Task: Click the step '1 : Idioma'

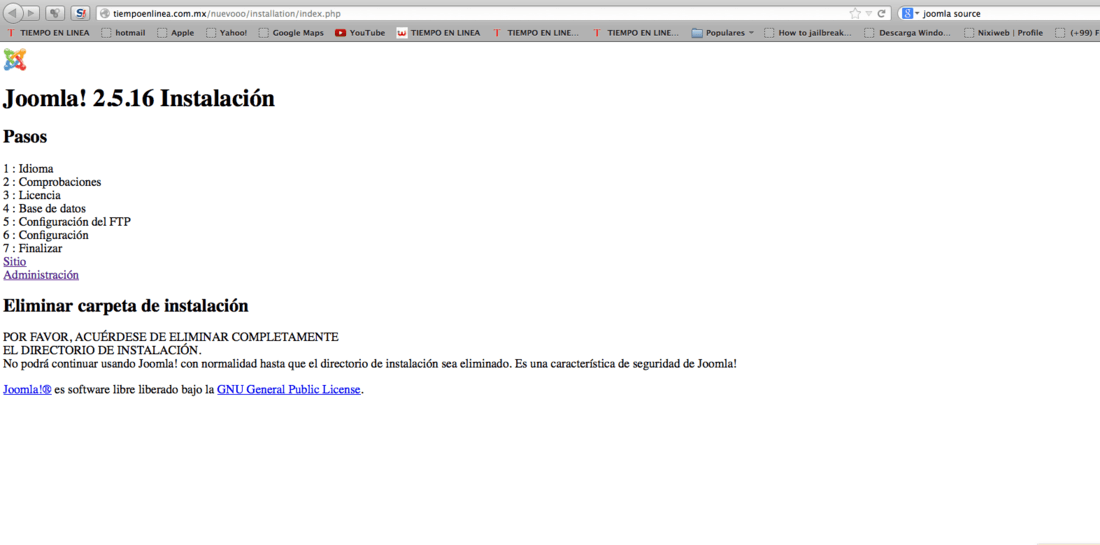Action: [28, 169]
